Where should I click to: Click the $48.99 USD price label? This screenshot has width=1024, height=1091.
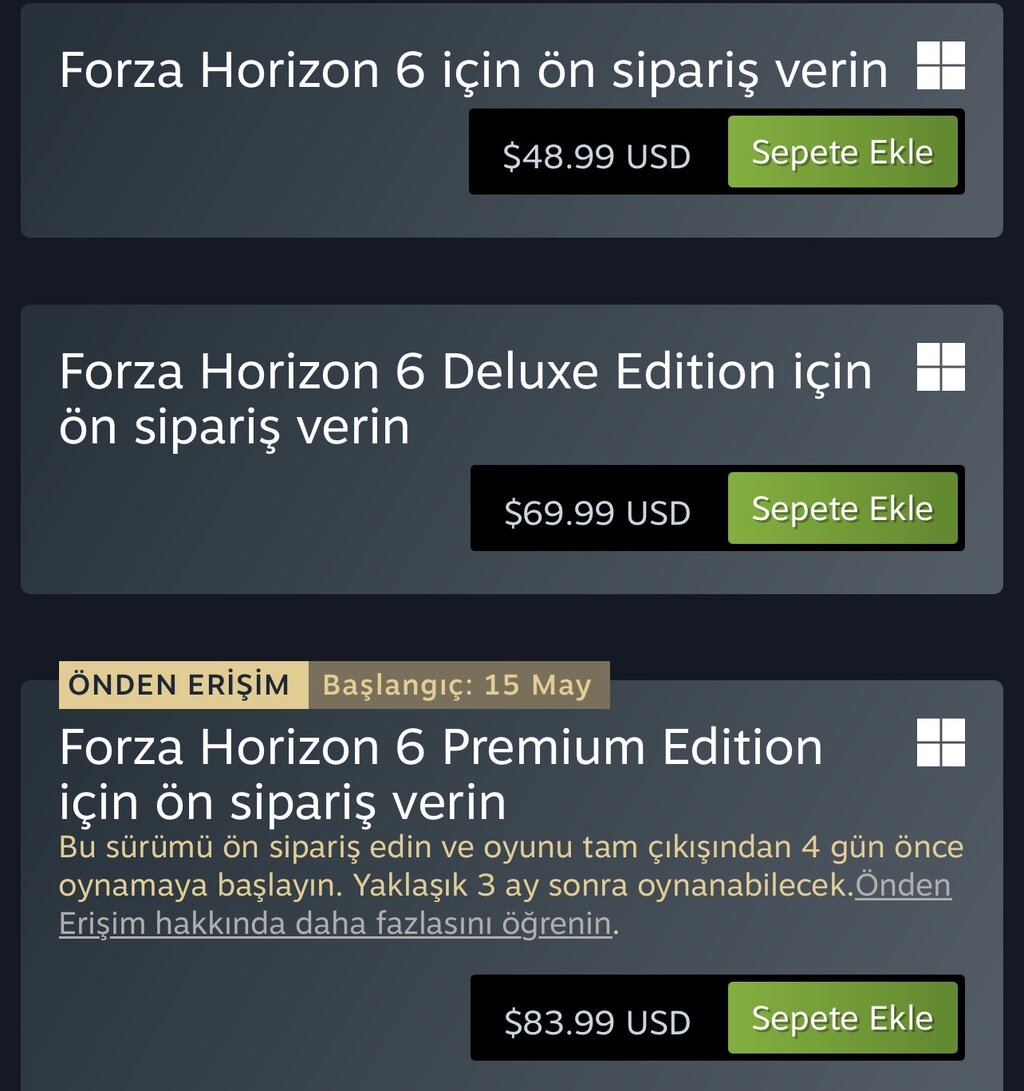597,156
